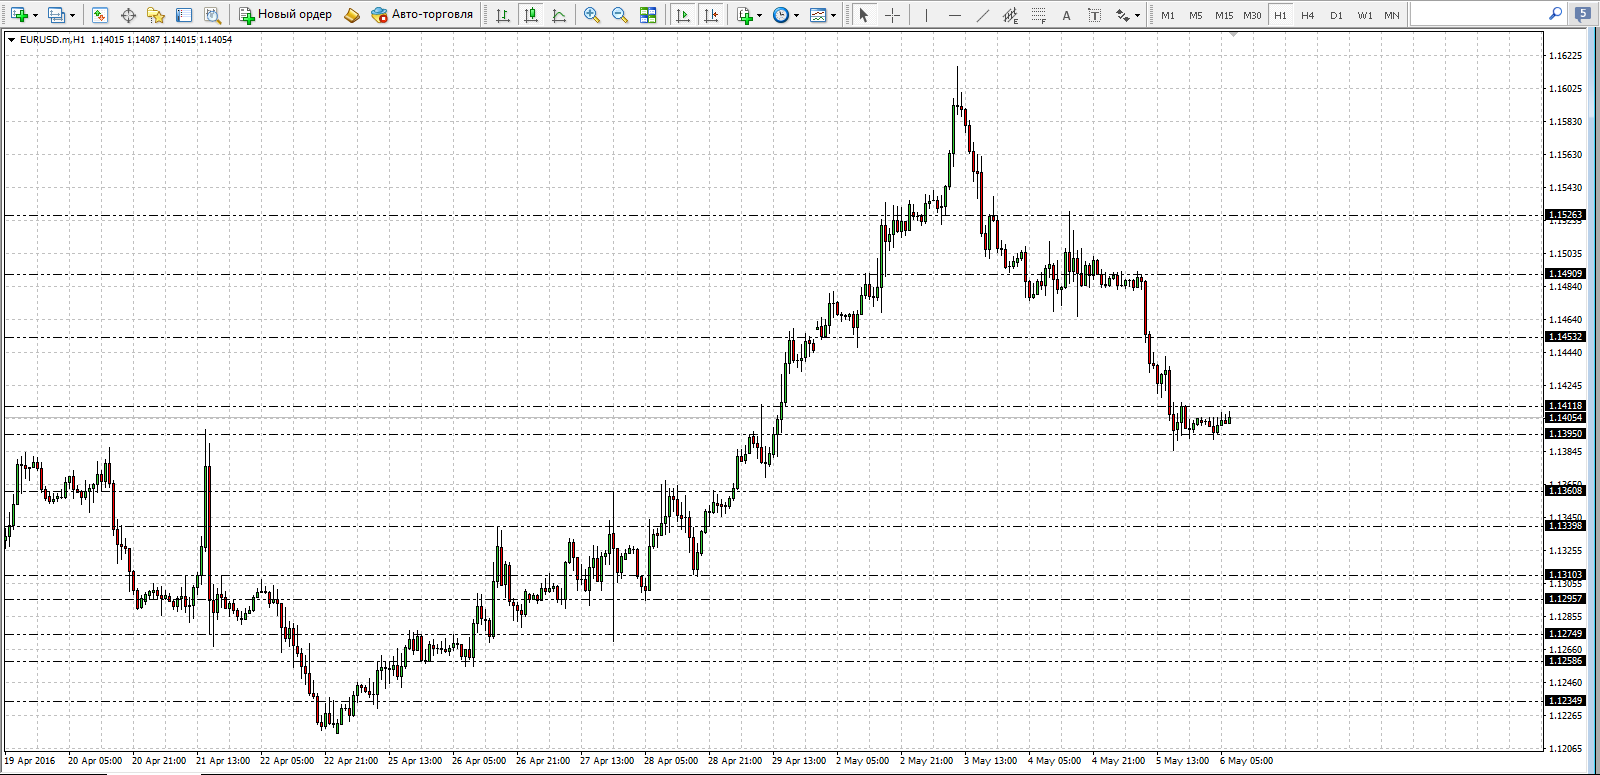Viewport: 1600px width, 775px height.
Task: Zoom out of the chart
Action: [620, 15]
